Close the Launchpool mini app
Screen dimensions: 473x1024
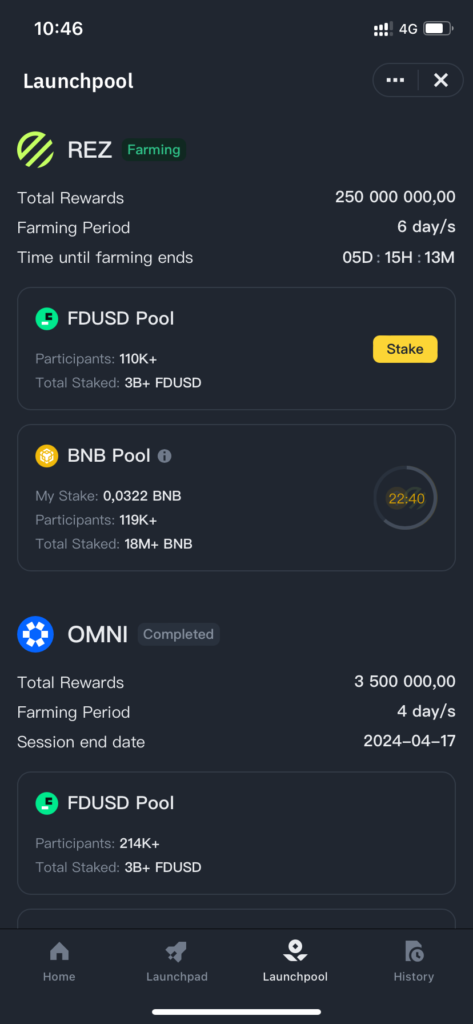click(x=441, y=80)
